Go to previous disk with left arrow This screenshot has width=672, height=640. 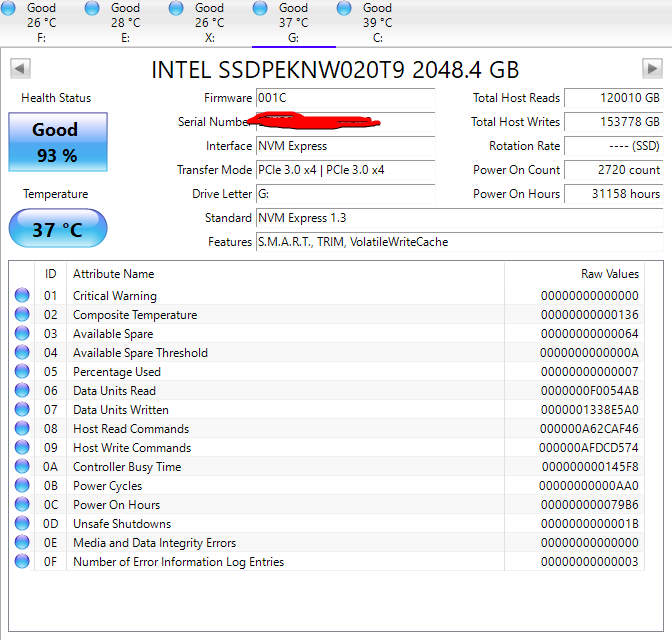(20, 69)
